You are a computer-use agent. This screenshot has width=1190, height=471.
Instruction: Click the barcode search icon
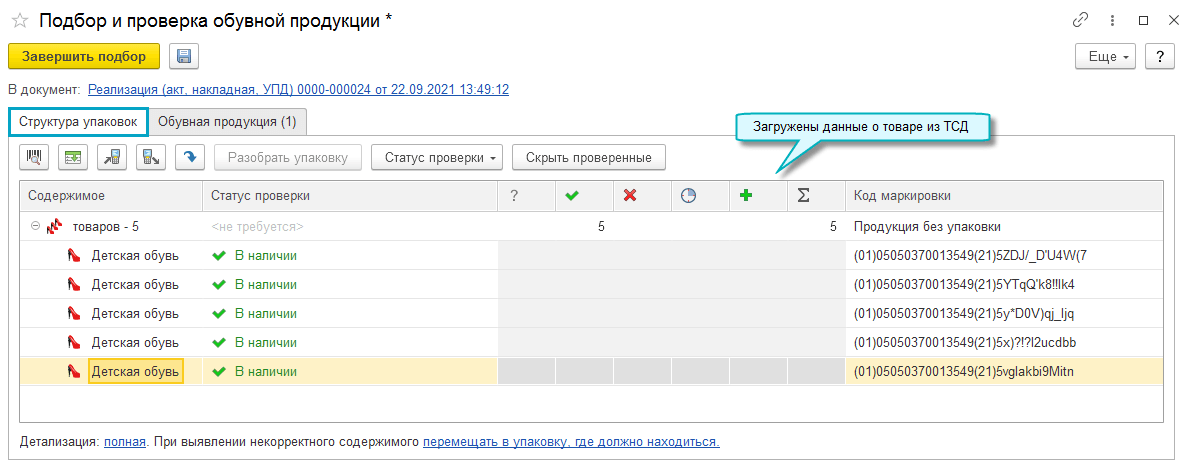click(x=35, y=157)
